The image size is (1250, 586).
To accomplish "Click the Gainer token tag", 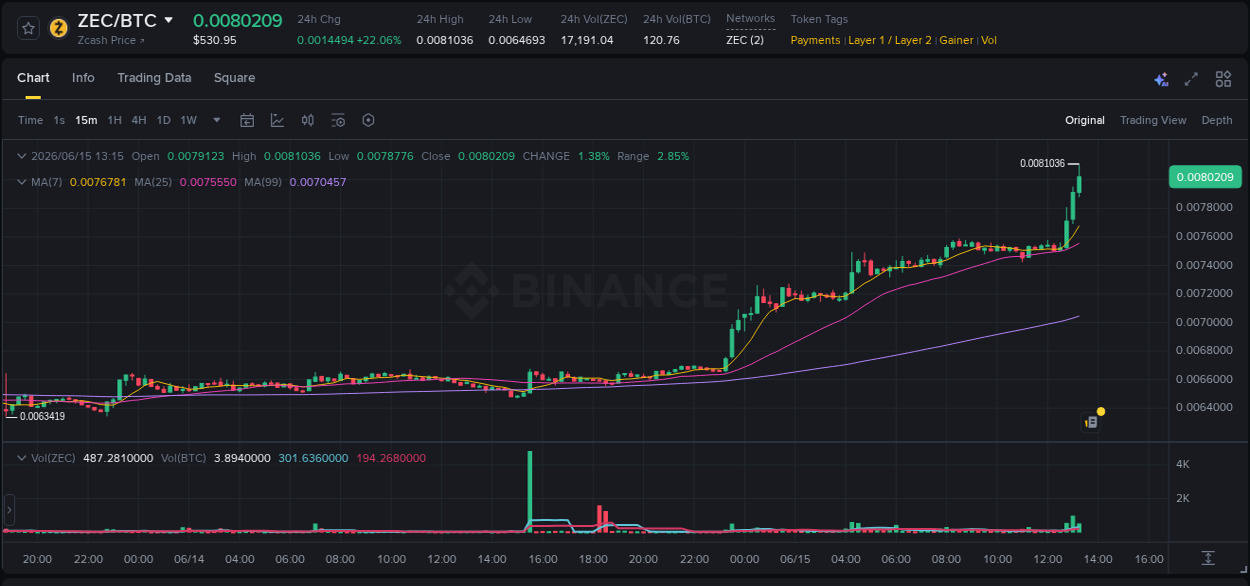I will click(x=956, y=40).
